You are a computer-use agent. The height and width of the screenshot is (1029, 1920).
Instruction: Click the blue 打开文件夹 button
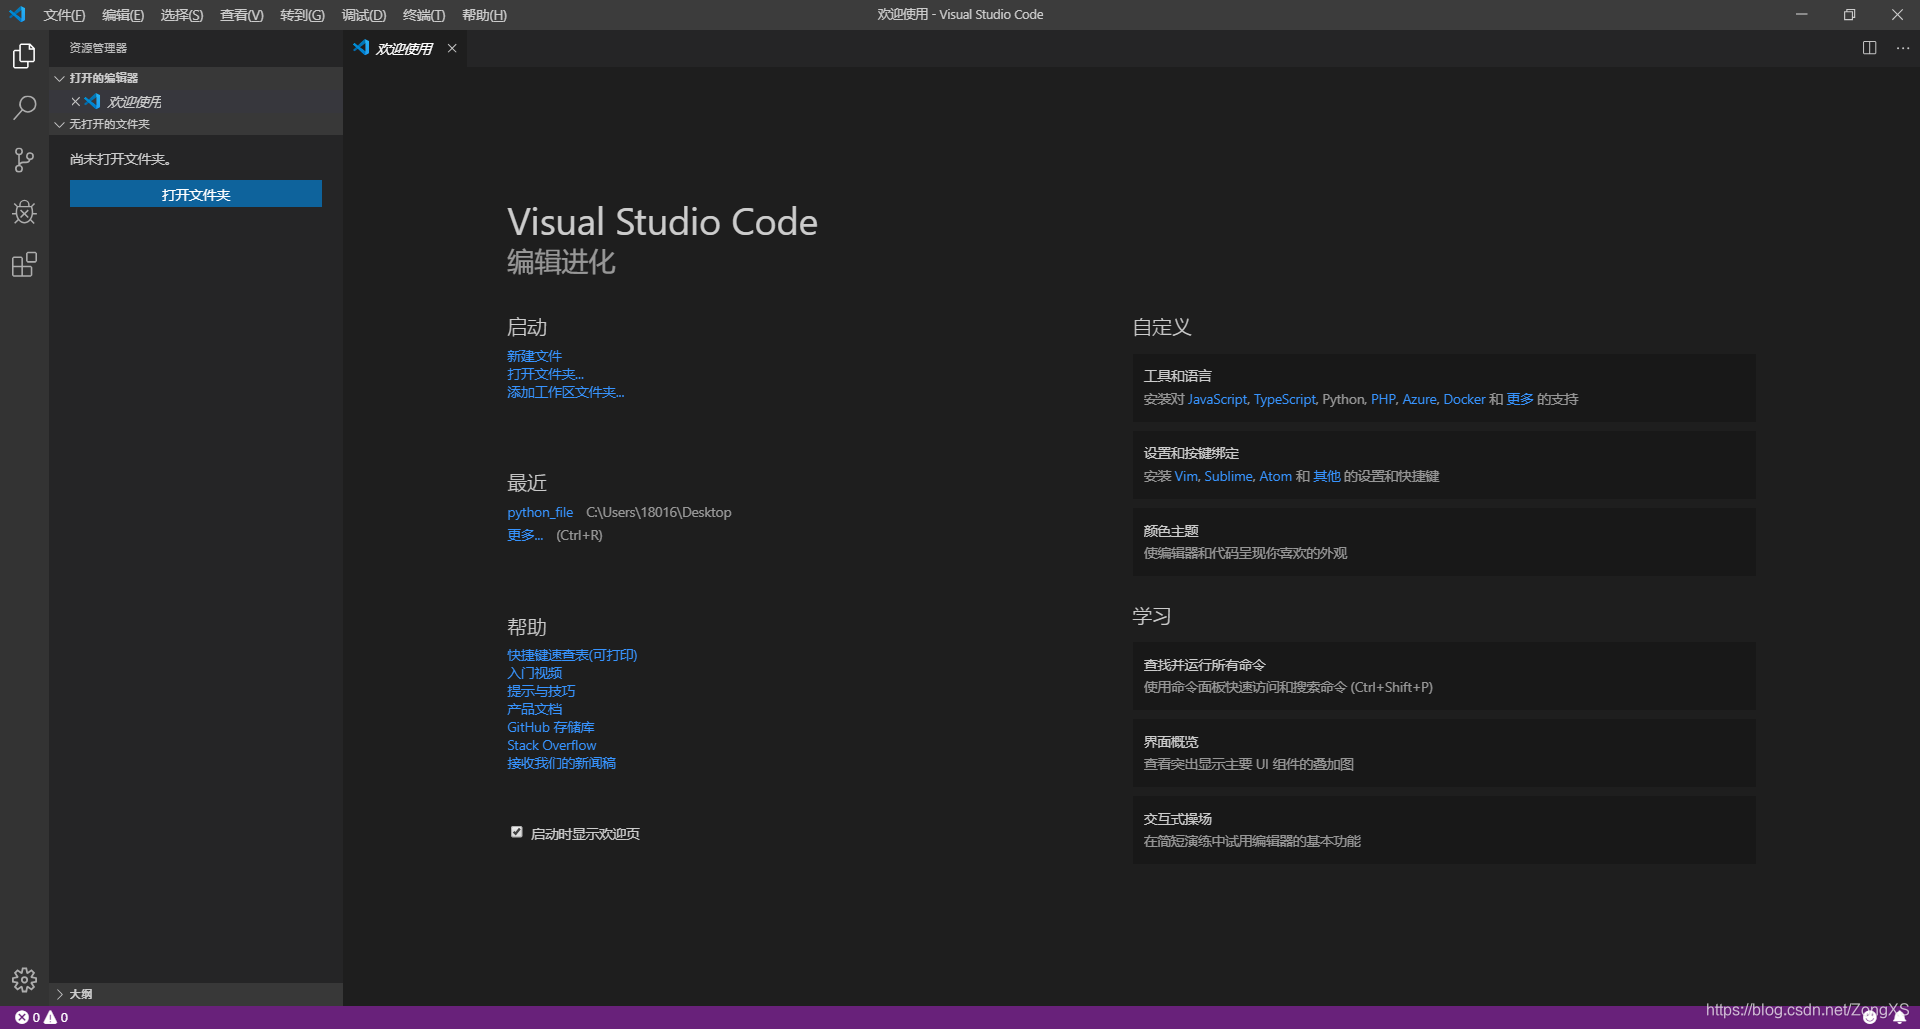(196, 194)
